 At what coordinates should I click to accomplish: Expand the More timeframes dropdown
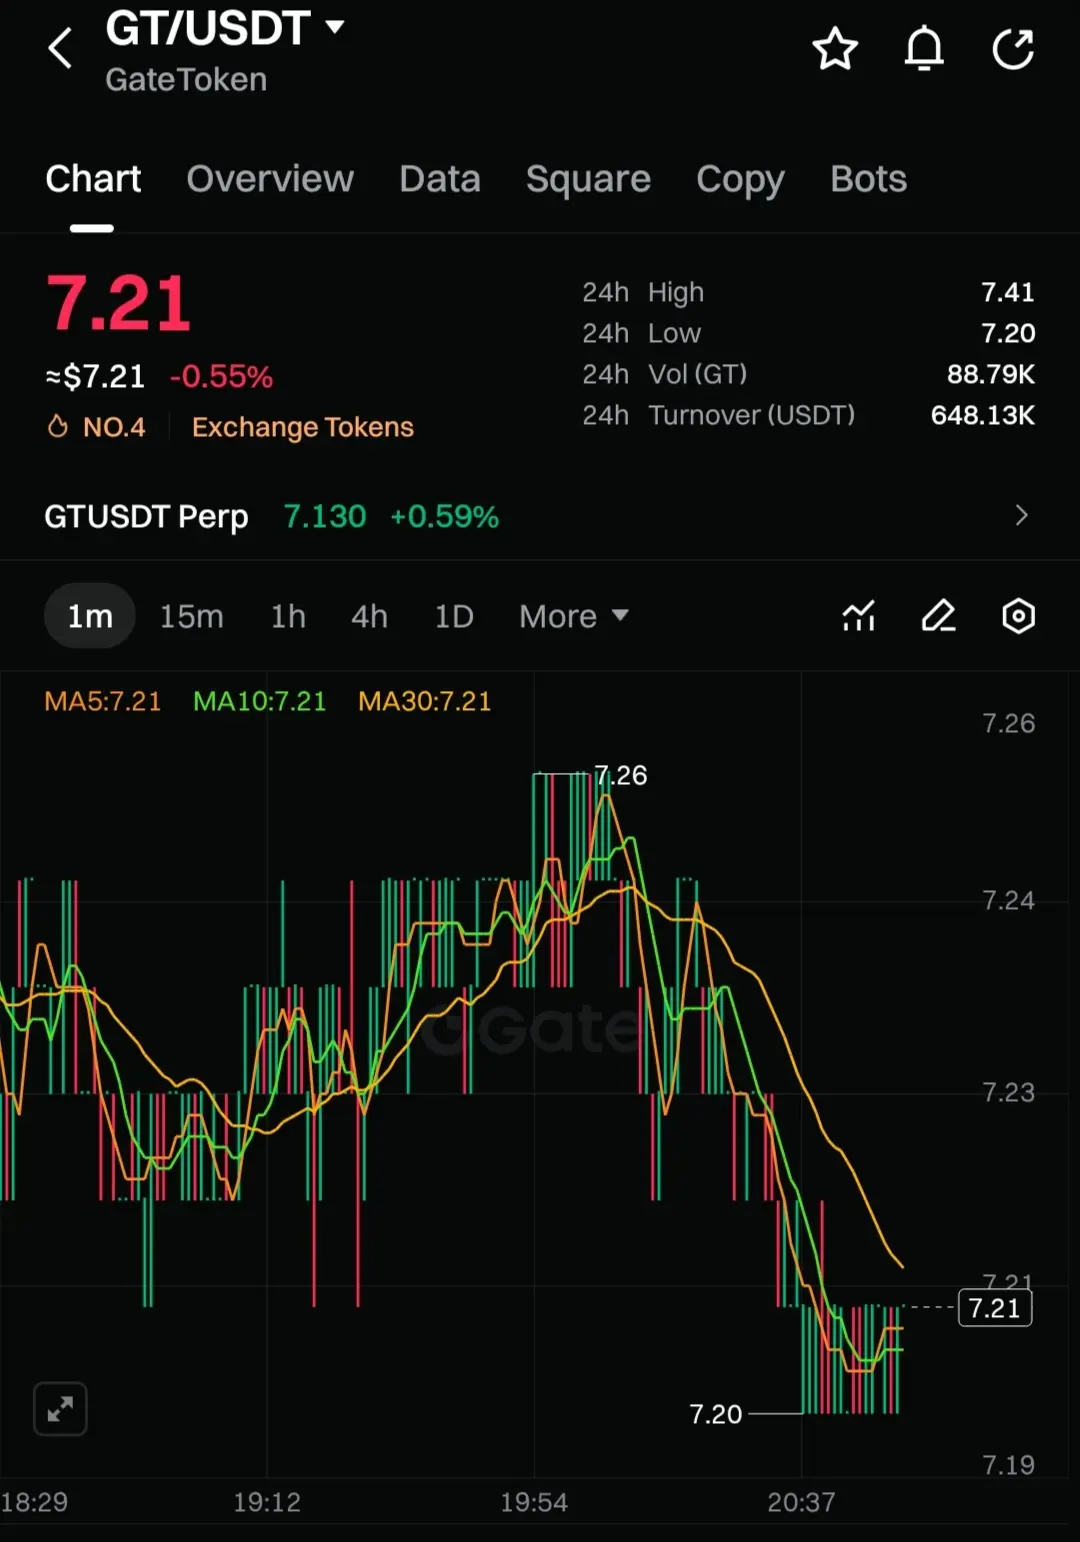click(x=574, y=616)
